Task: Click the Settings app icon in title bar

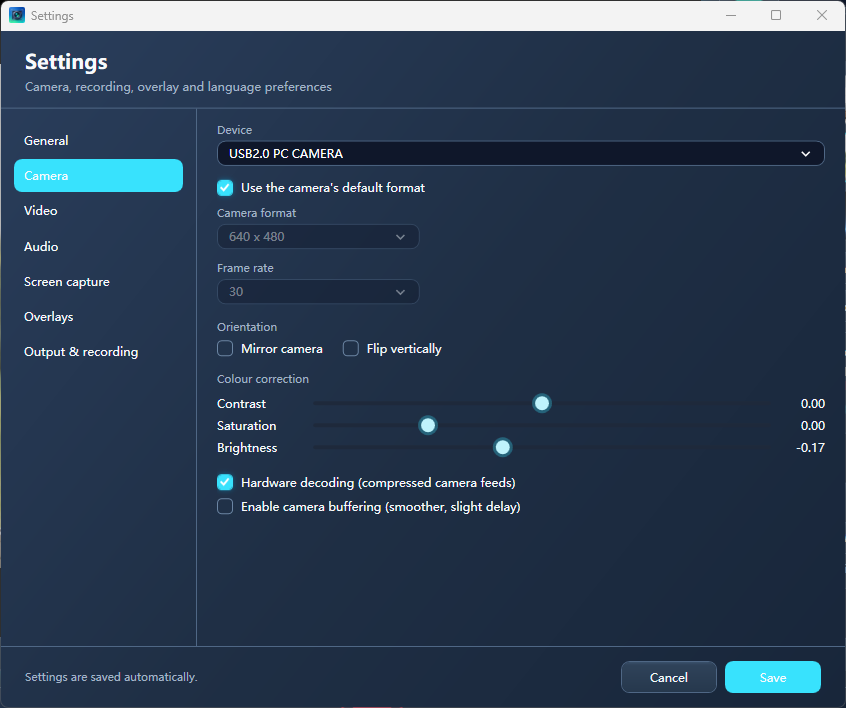Action: click(x=17, y=15)
